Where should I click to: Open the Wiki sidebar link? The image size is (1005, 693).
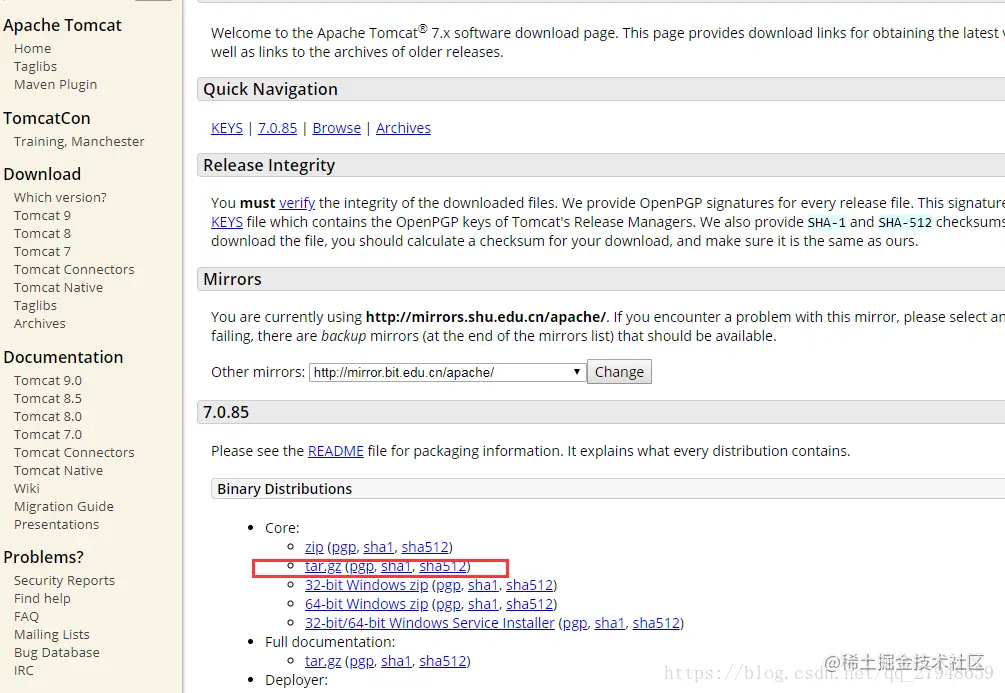[x=27, y=488]
